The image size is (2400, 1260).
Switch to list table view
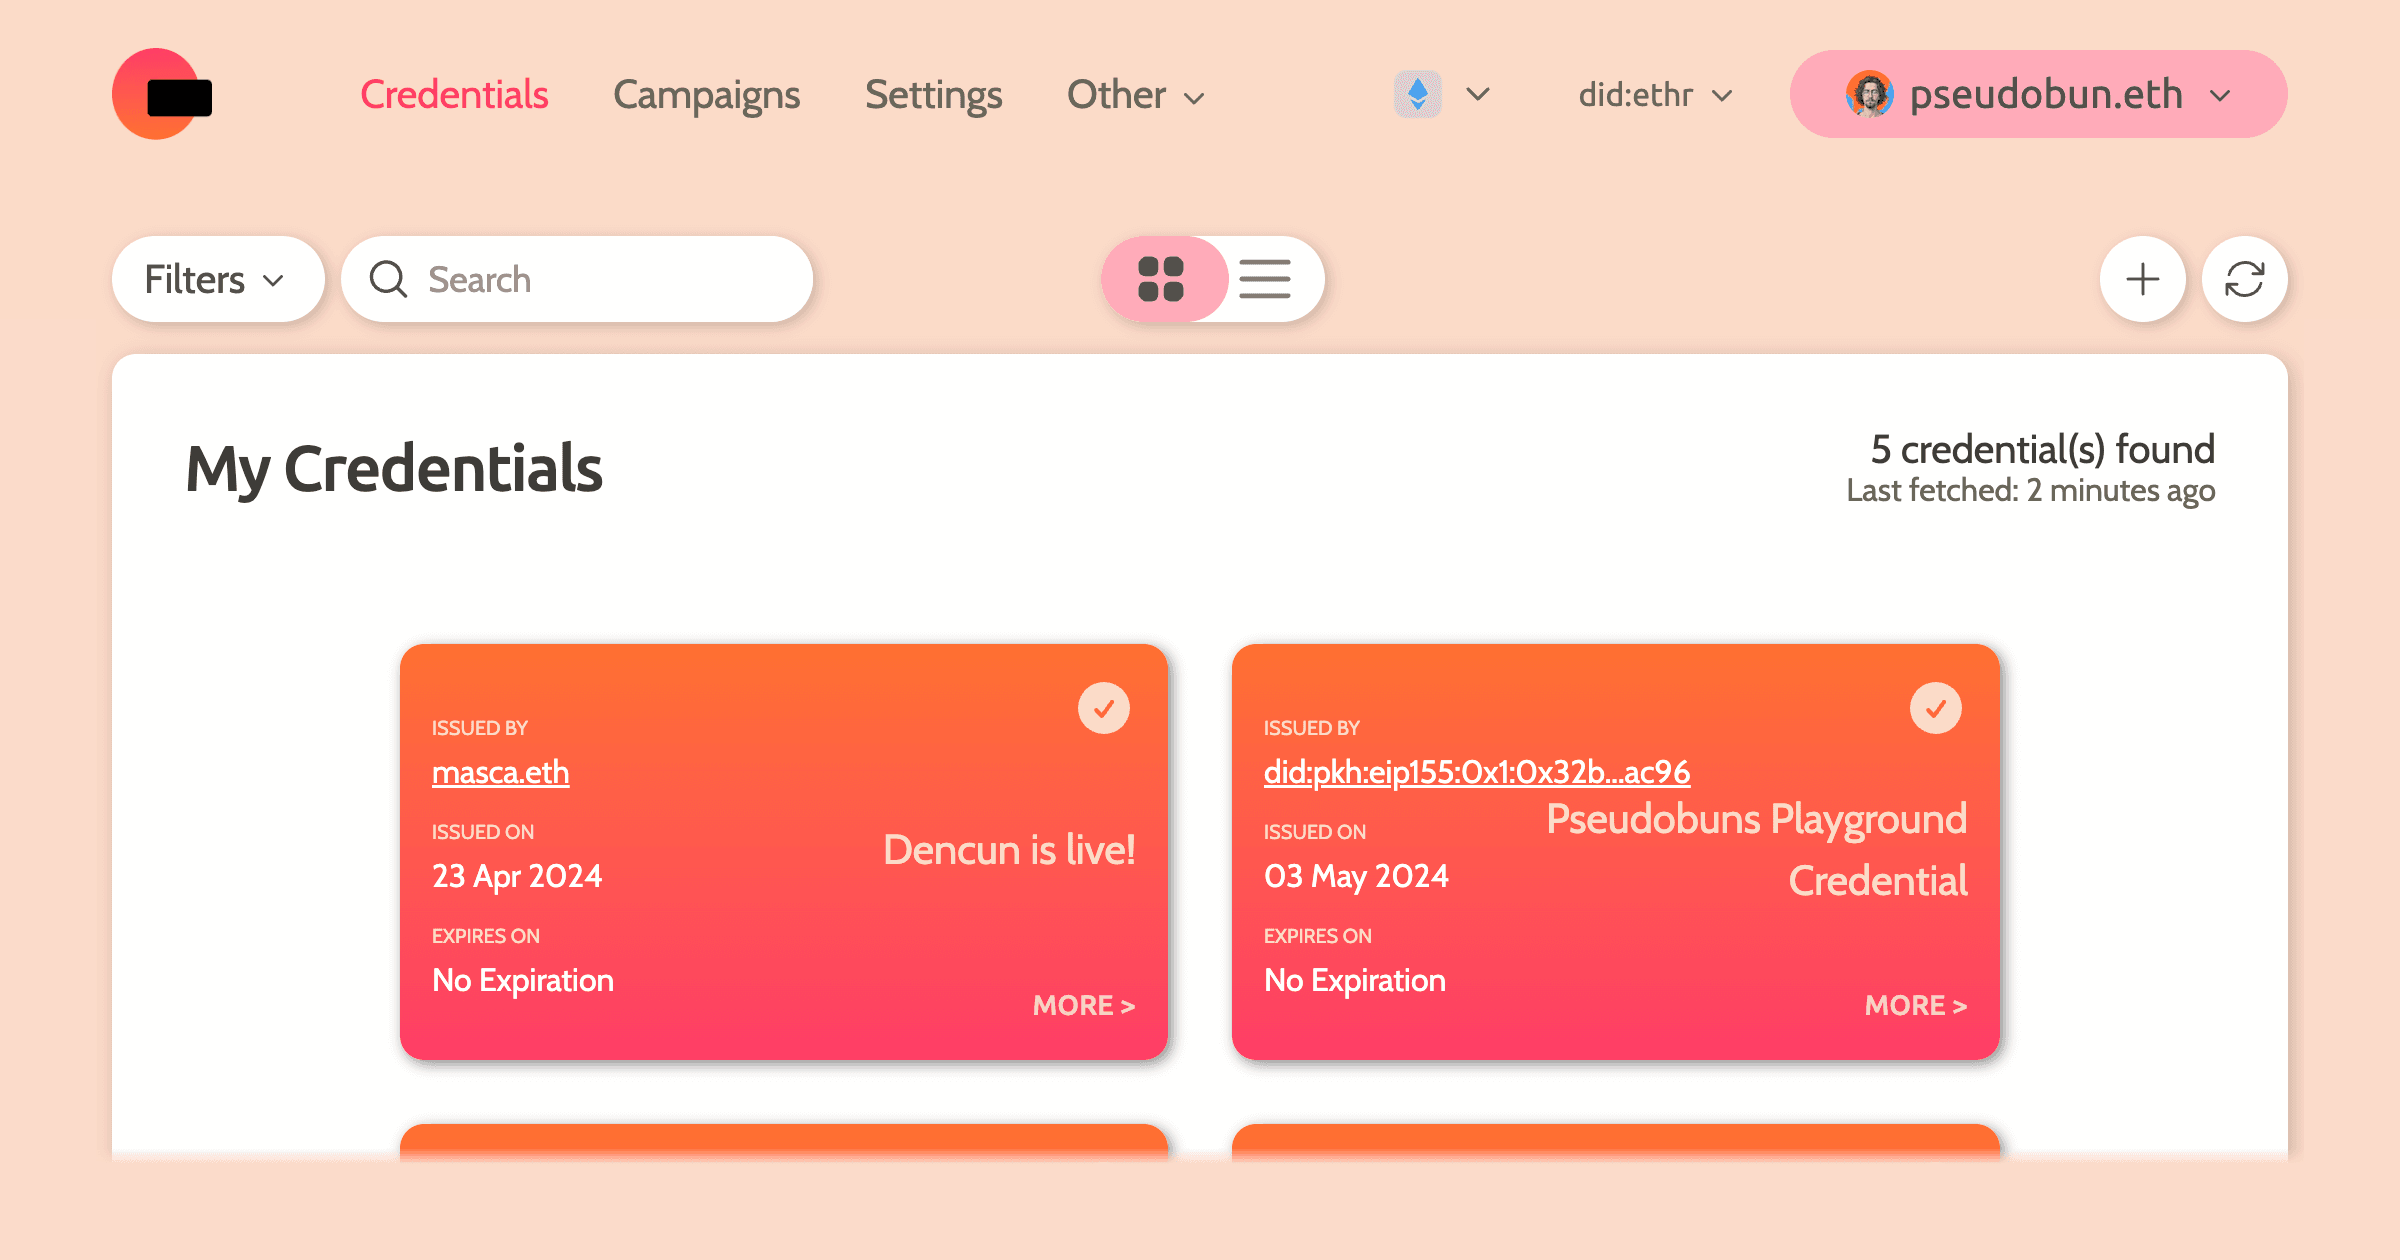point(1265,279)
